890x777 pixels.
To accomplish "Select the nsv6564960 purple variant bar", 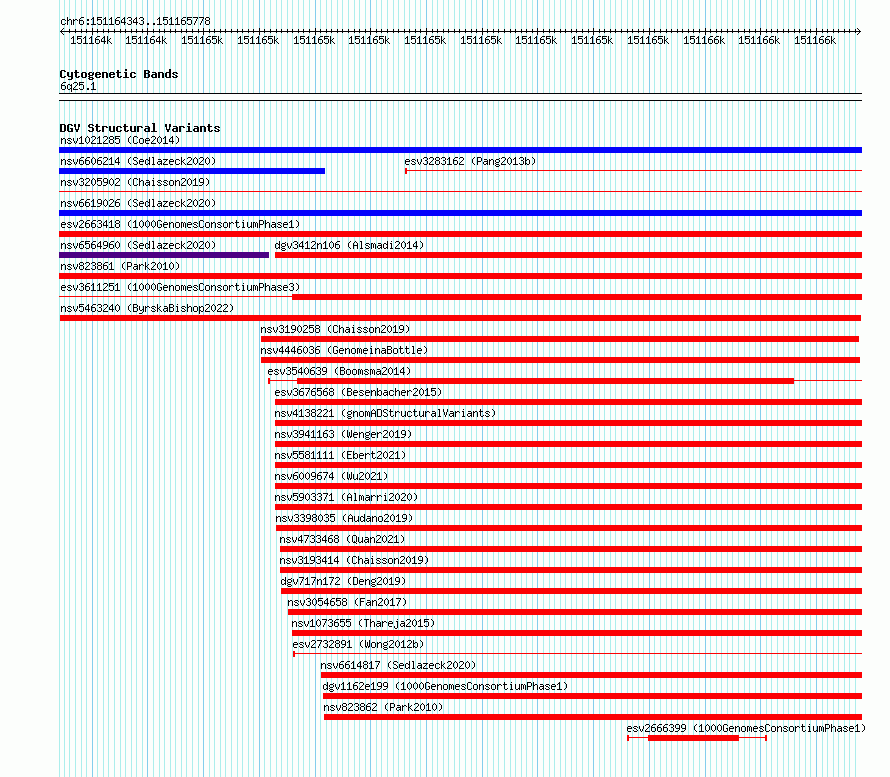I will pos(164,255).
